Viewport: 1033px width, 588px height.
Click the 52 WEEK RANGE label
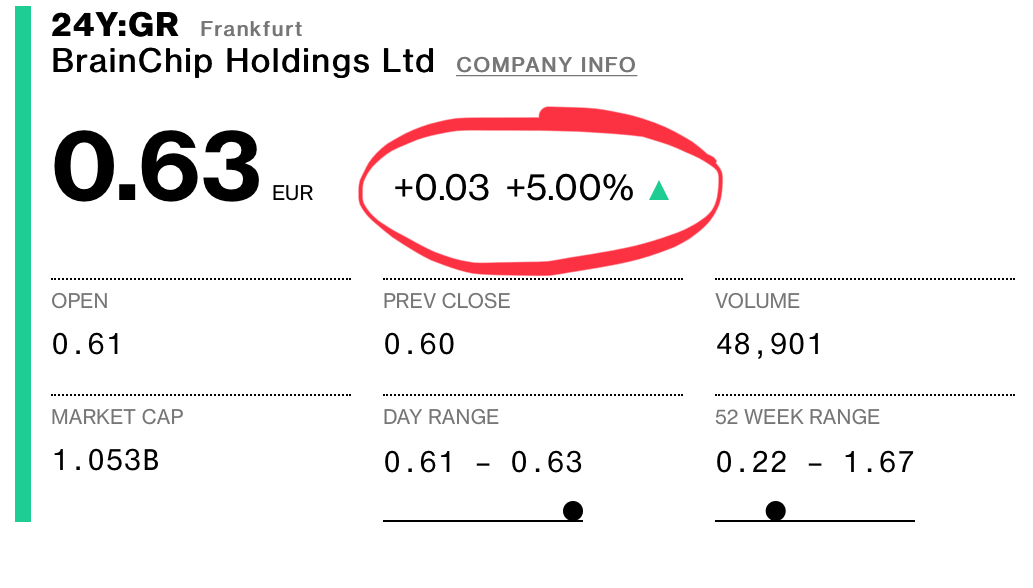click(x=797, y=417)
